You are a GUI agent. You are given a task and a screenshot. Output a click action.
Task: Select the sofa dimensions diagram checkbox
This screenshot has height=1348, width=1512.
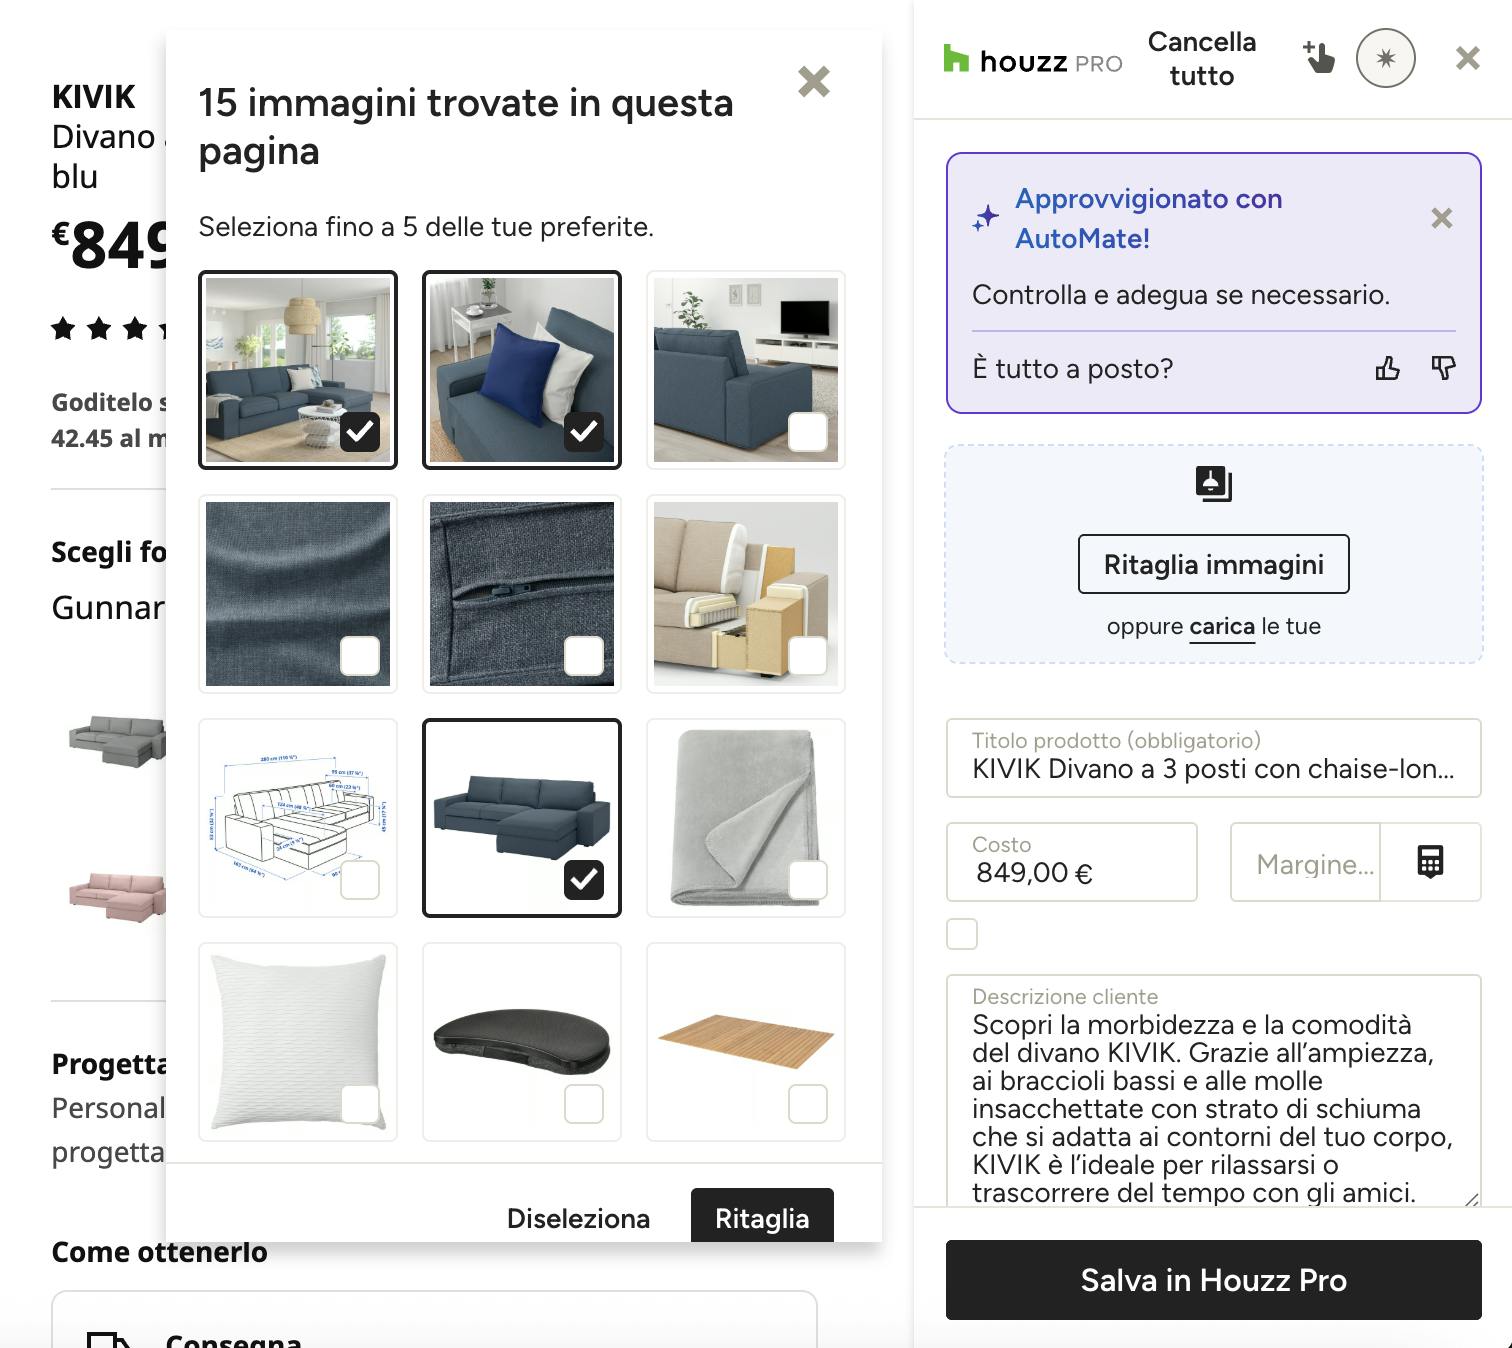point(360,880)
